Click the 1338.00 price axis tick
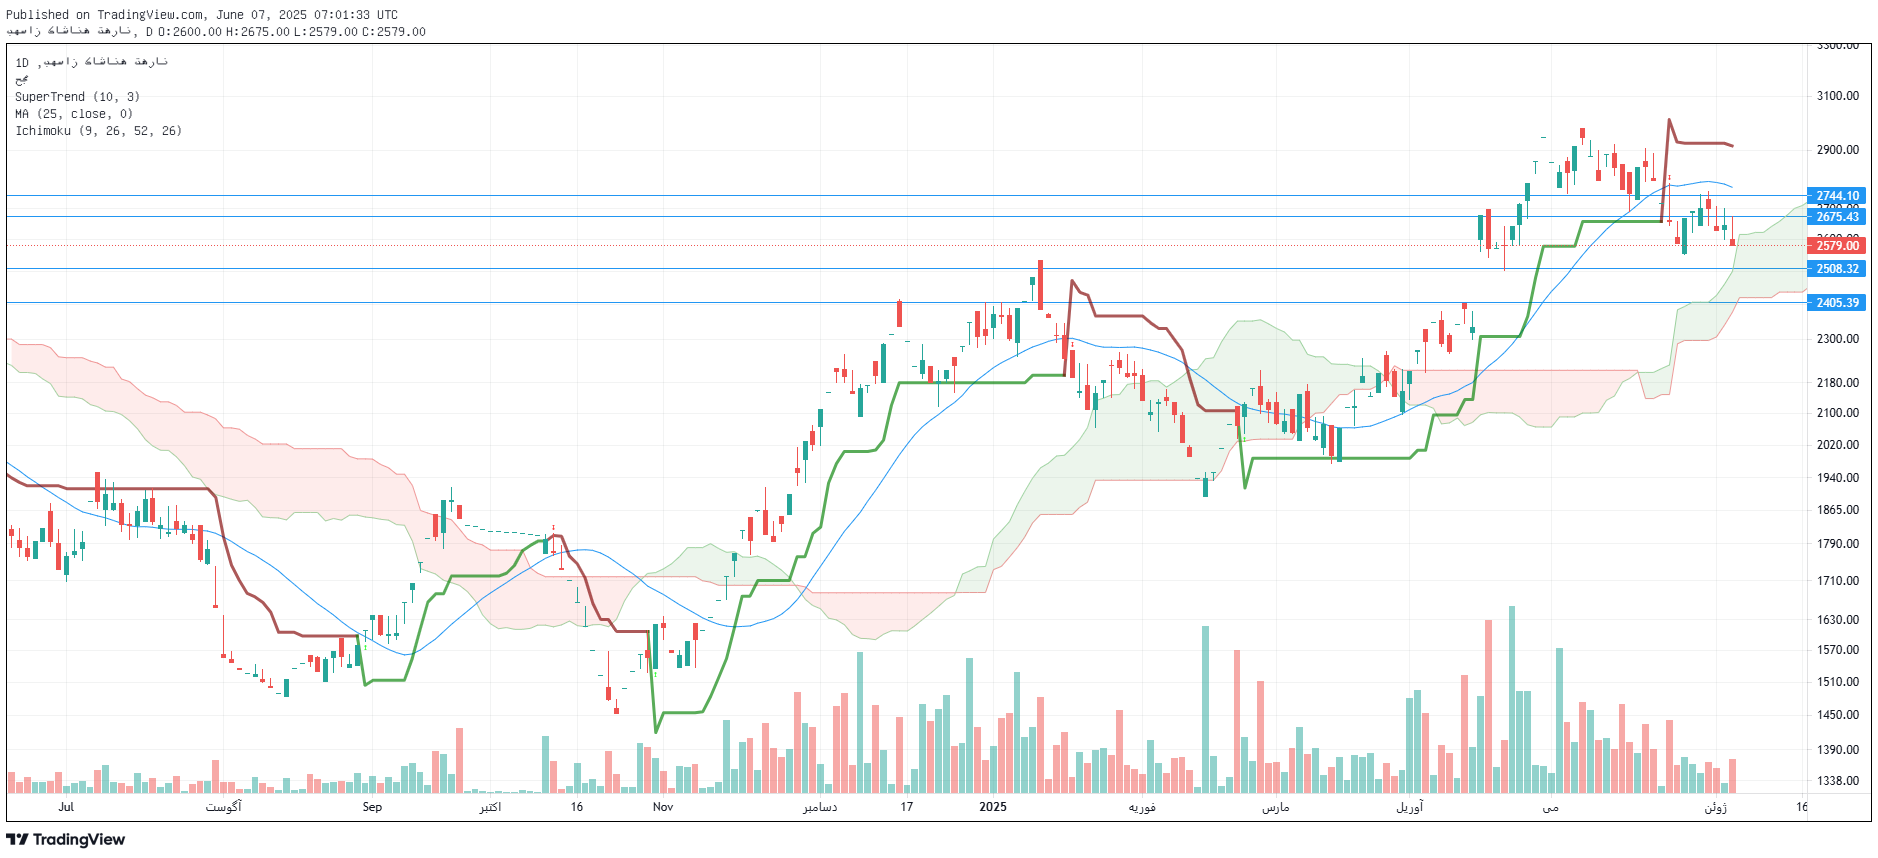1878x858 pixels. 1838,781
